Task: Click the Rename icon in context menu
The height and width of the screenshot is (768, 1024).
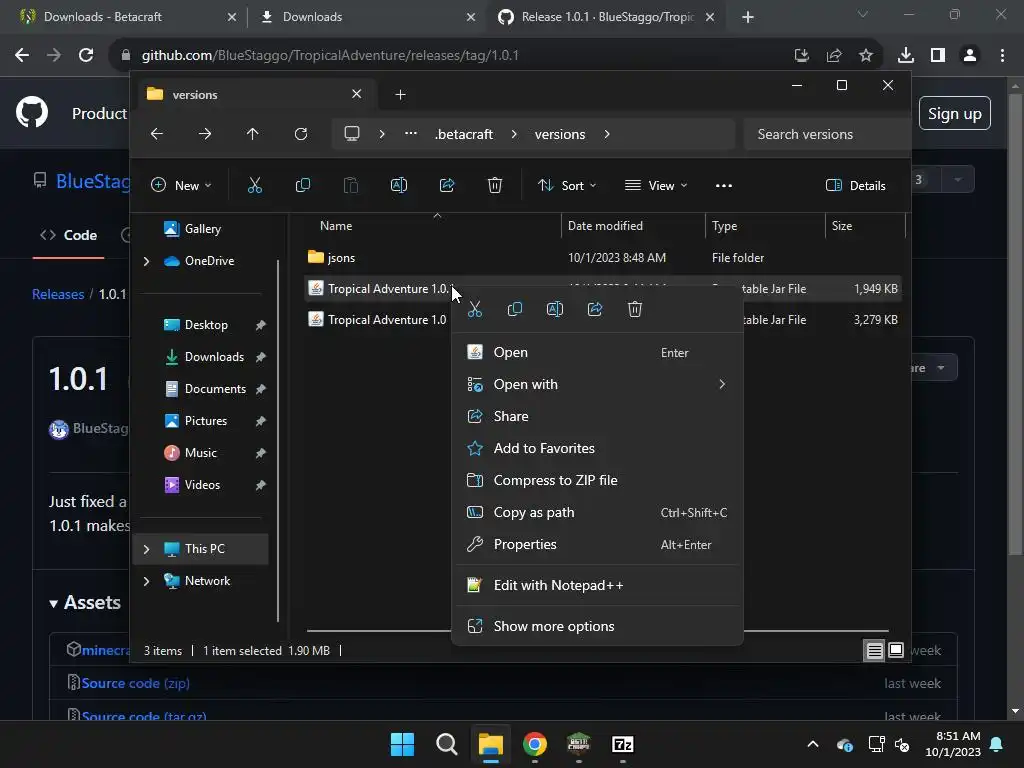Action: click(554, 309)
